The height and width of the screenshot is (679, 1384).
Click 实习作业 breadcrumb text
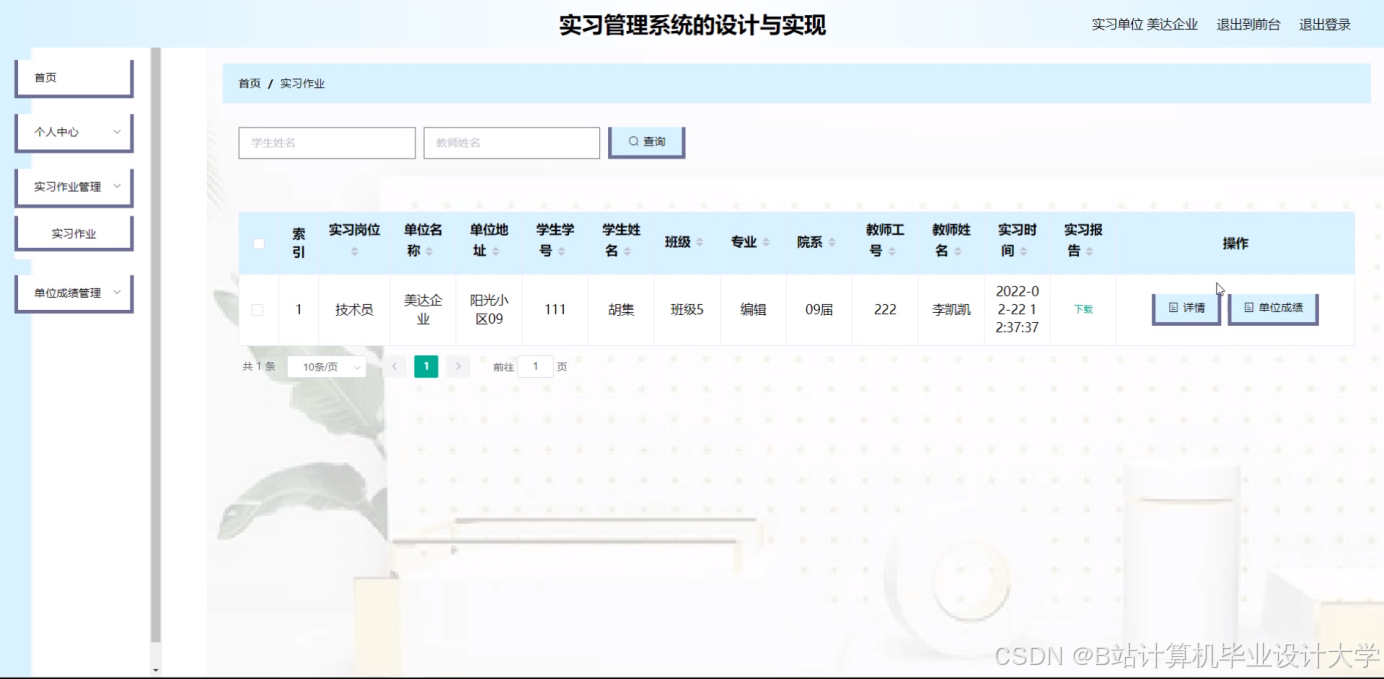302,84
